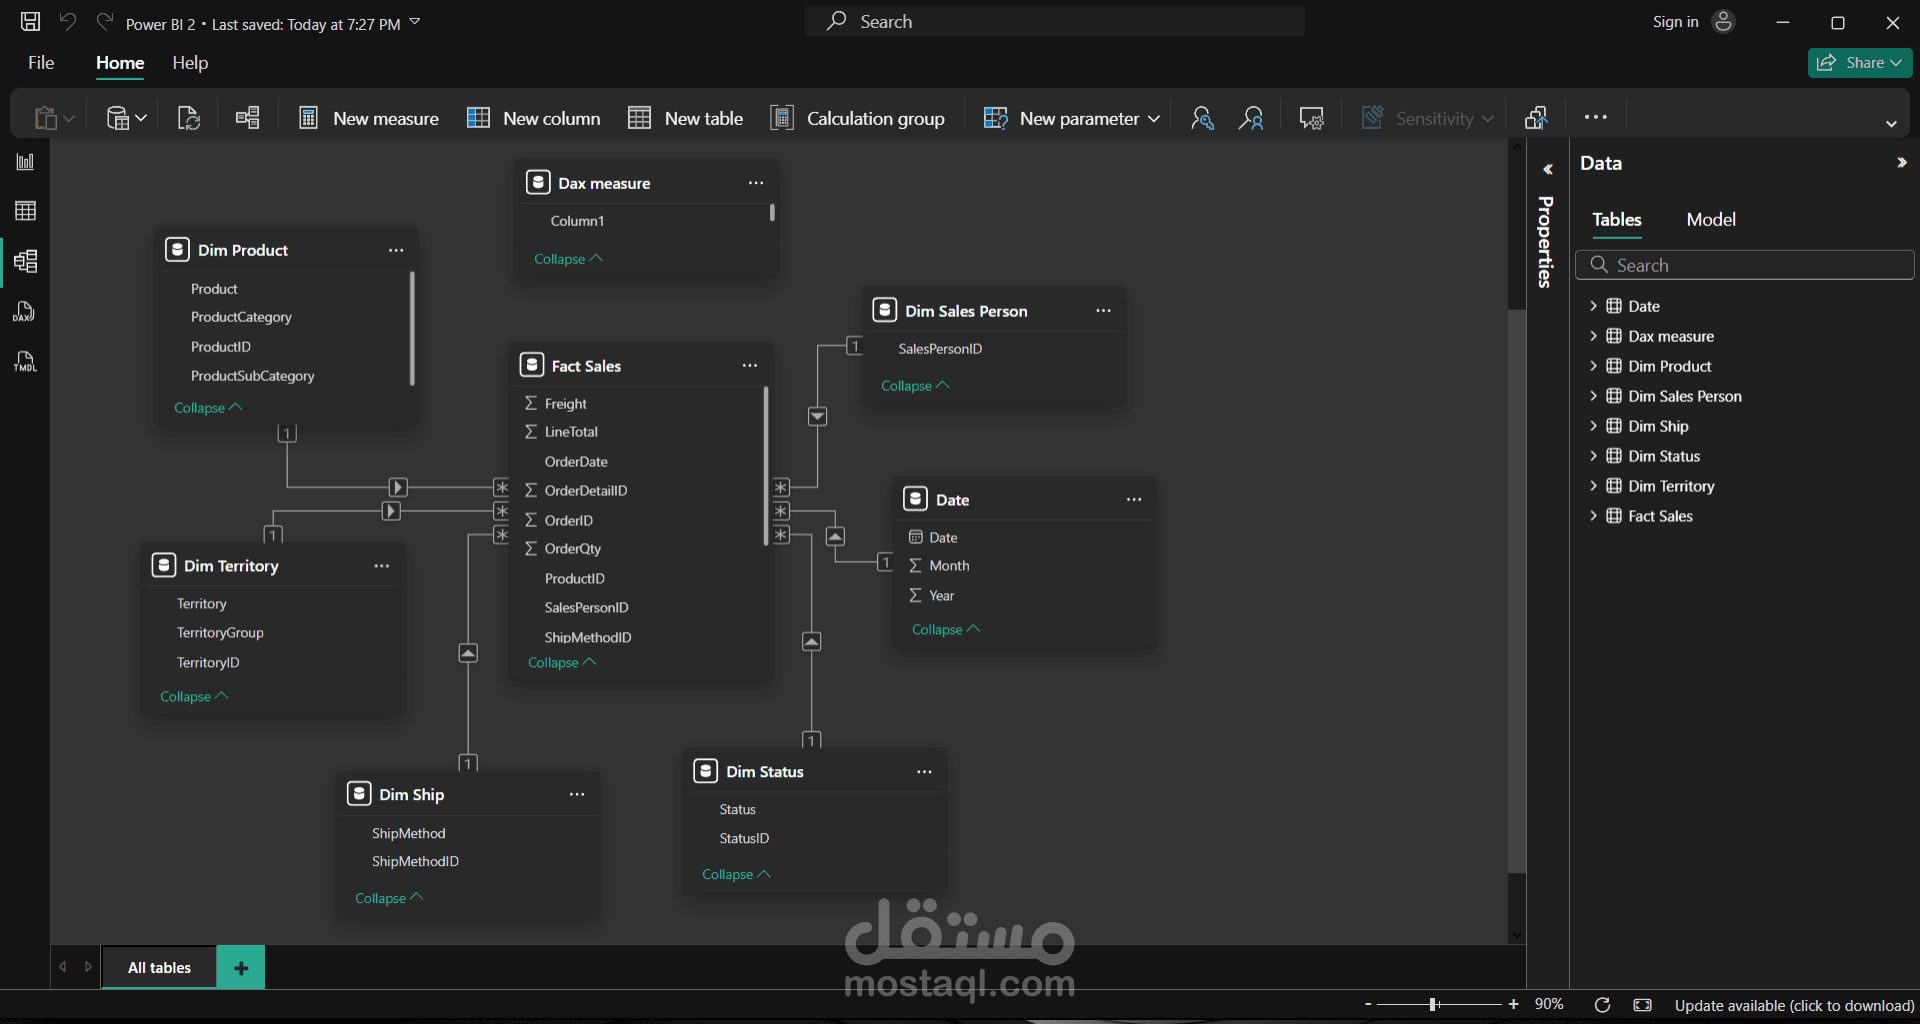
Task: Expand Dim Sales Person in Data pane
Action: 1593,396
